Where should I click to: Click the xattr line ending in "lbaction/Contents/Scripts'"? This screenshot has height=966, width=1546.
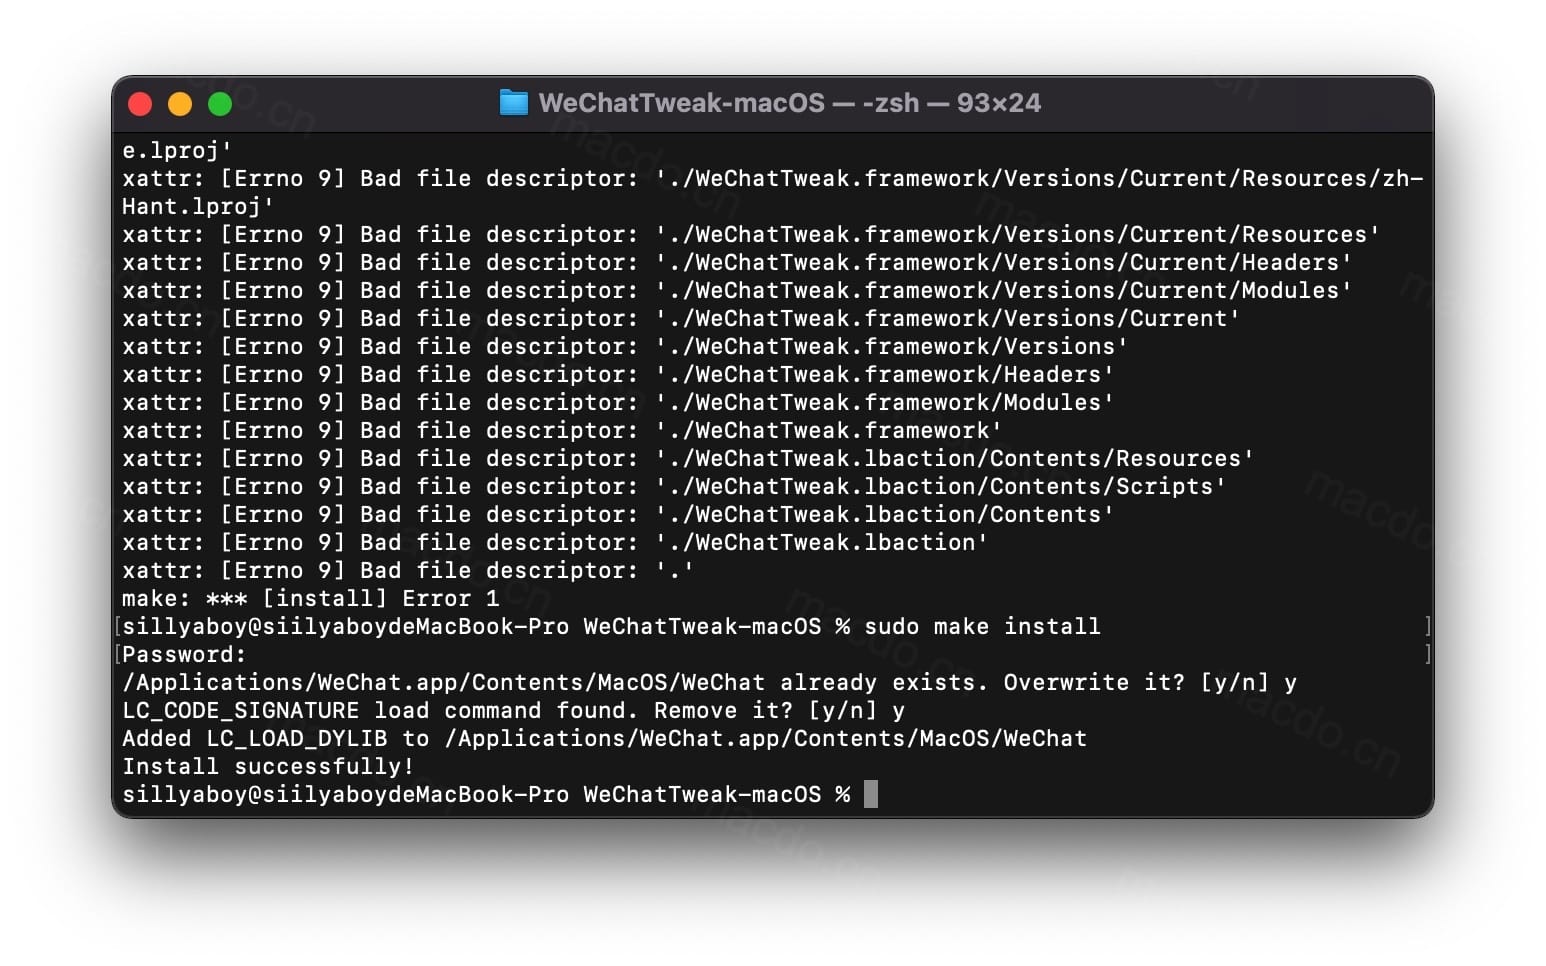[x=673, y=486]
